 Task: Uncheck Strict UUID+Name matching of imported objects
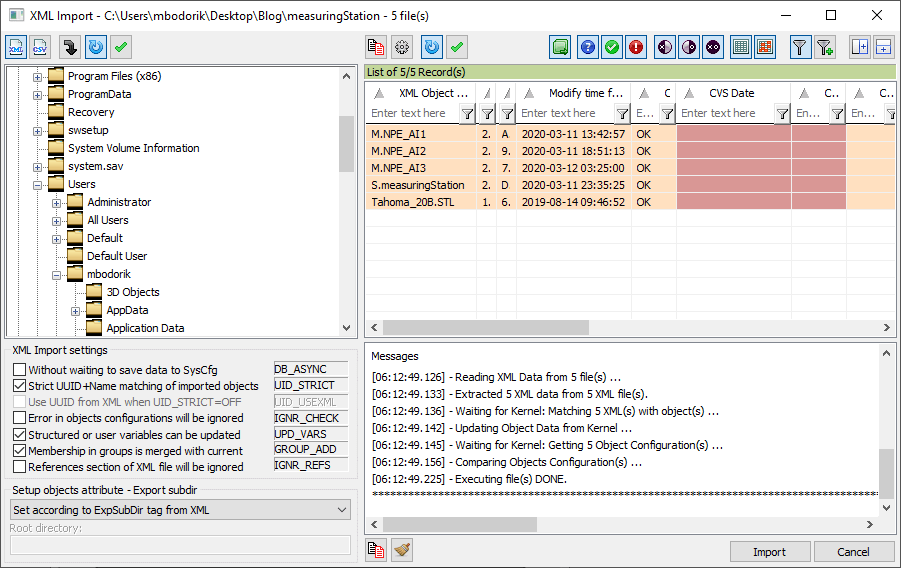(20, 386)
